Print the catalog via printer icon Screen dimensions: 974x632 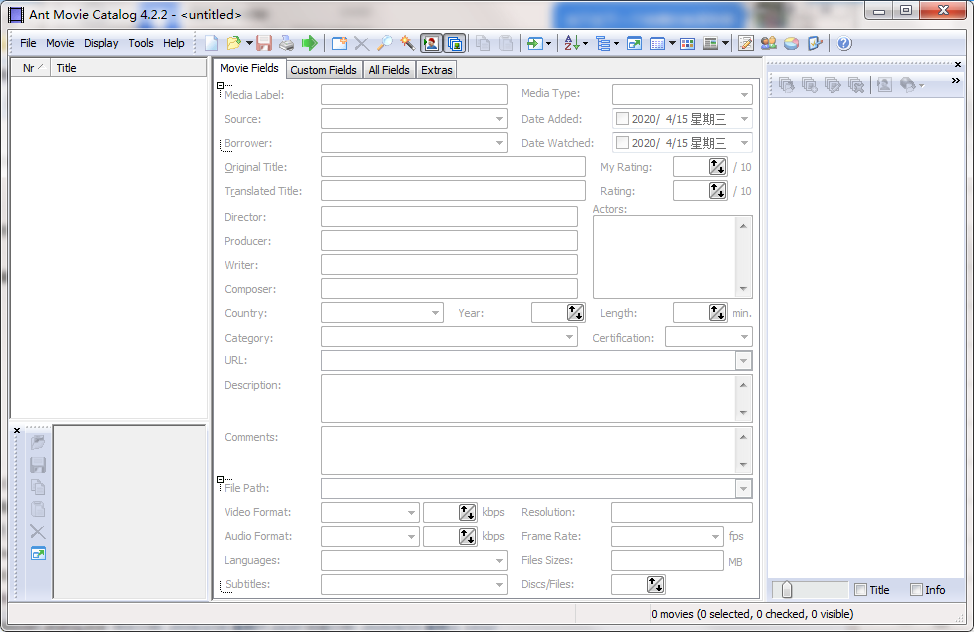click(286, 44)
